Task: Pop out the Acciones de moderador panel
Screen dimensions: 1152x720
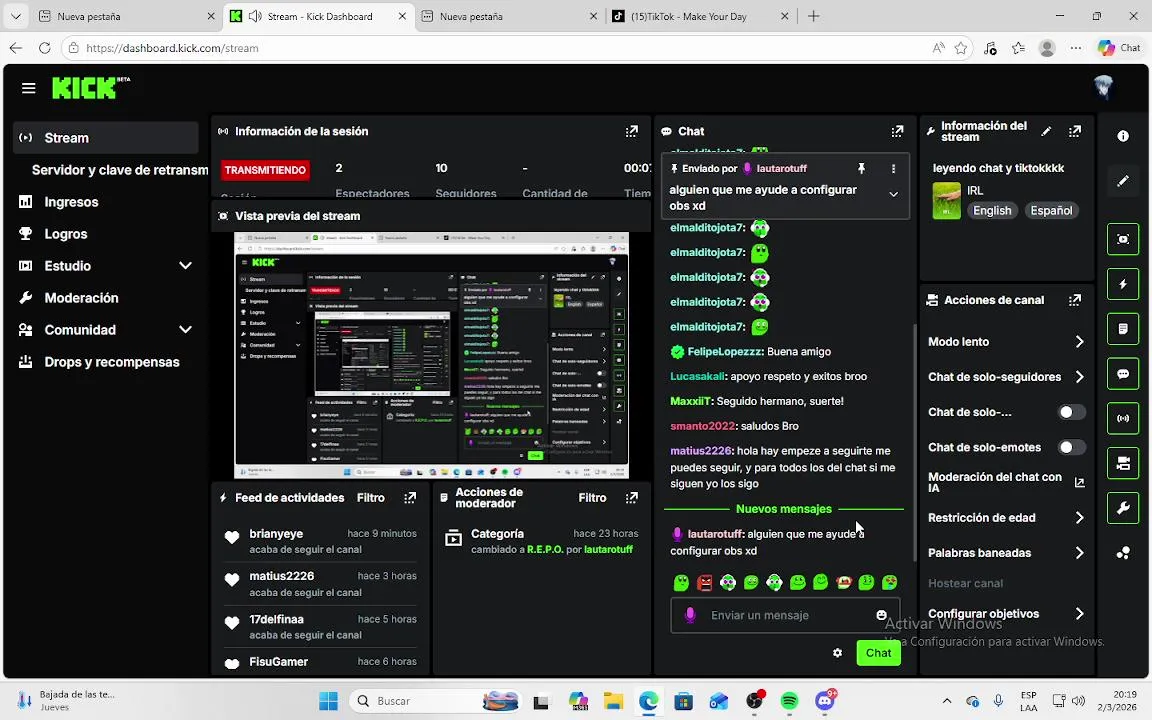Action: pyautogui.click(x=632, y=498)
